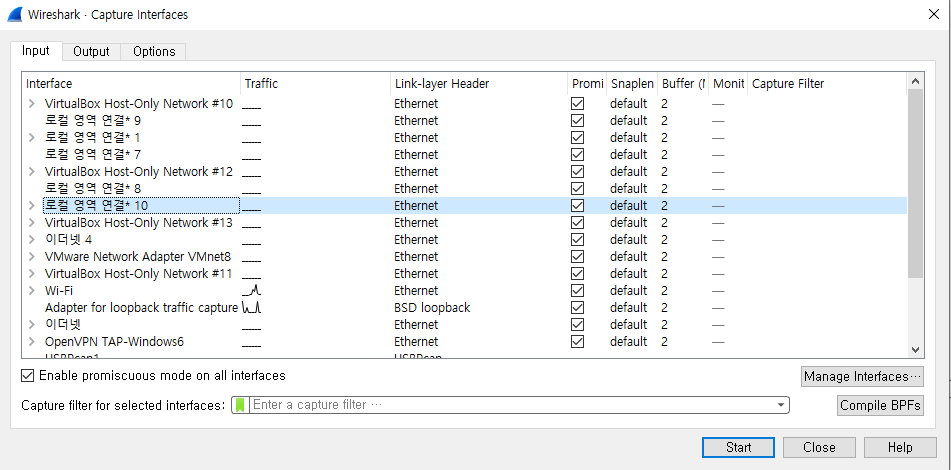Click Snaplen default value for Wi-Fi row
Screen dimensions: 951x470
(x=628, y=290)
